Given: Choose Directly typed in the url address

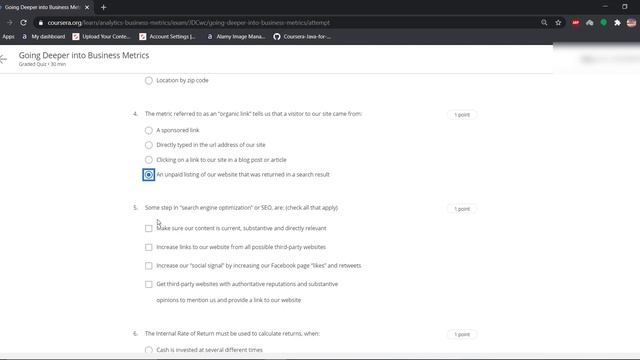Looking at the screenshot, I should (149, 145).
